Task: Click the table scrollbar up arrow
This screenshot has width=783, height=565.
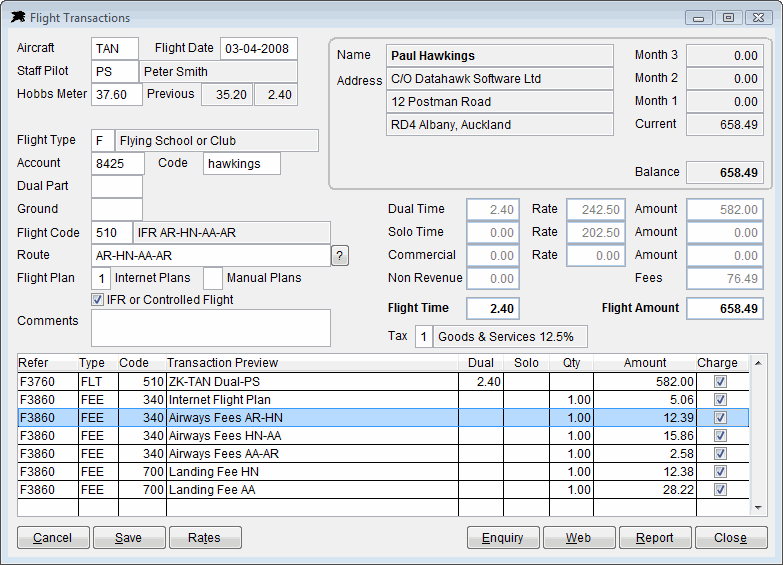Action: (758, 363)
